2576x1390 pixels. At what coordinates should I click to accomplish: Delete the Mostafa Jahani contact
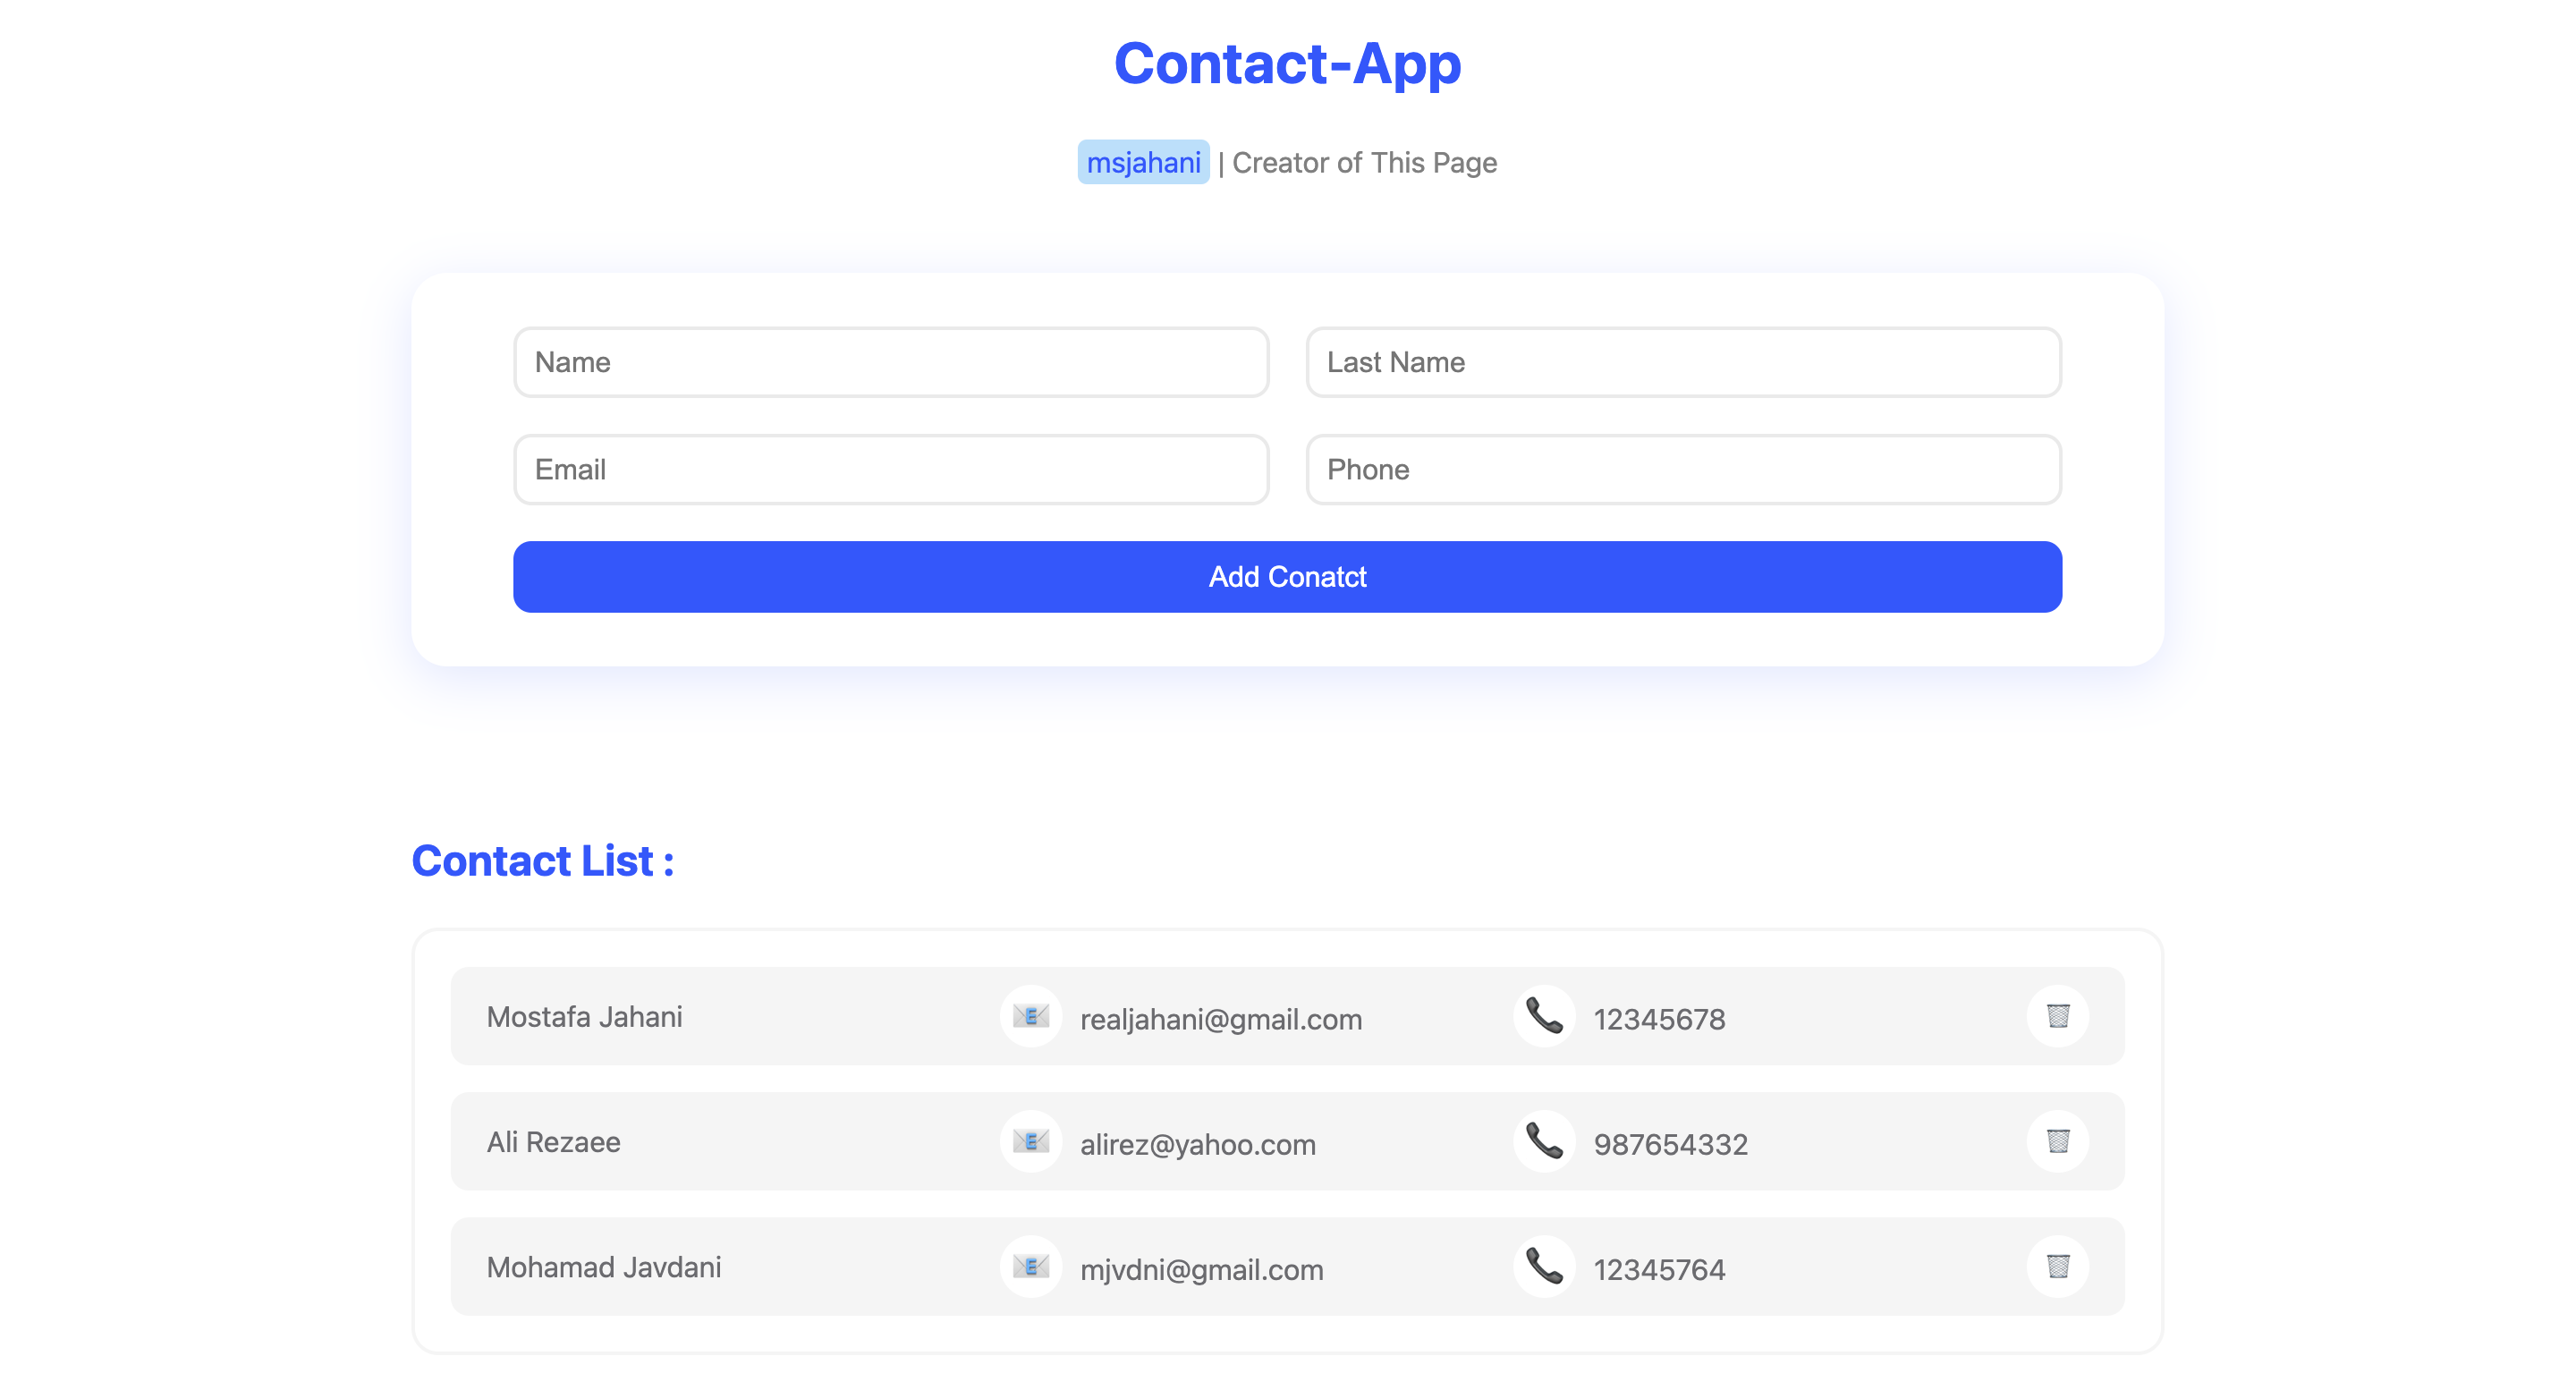[2057, 1016]
